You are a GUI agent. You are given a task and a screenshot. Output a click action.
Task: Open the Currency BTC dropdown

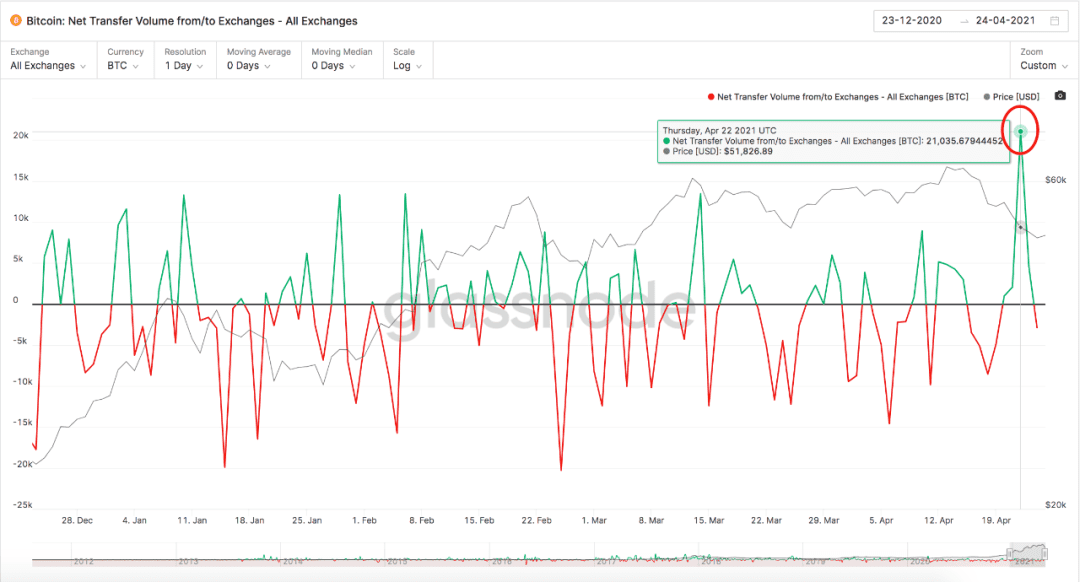pyautogui.click(x=125, y=59)
